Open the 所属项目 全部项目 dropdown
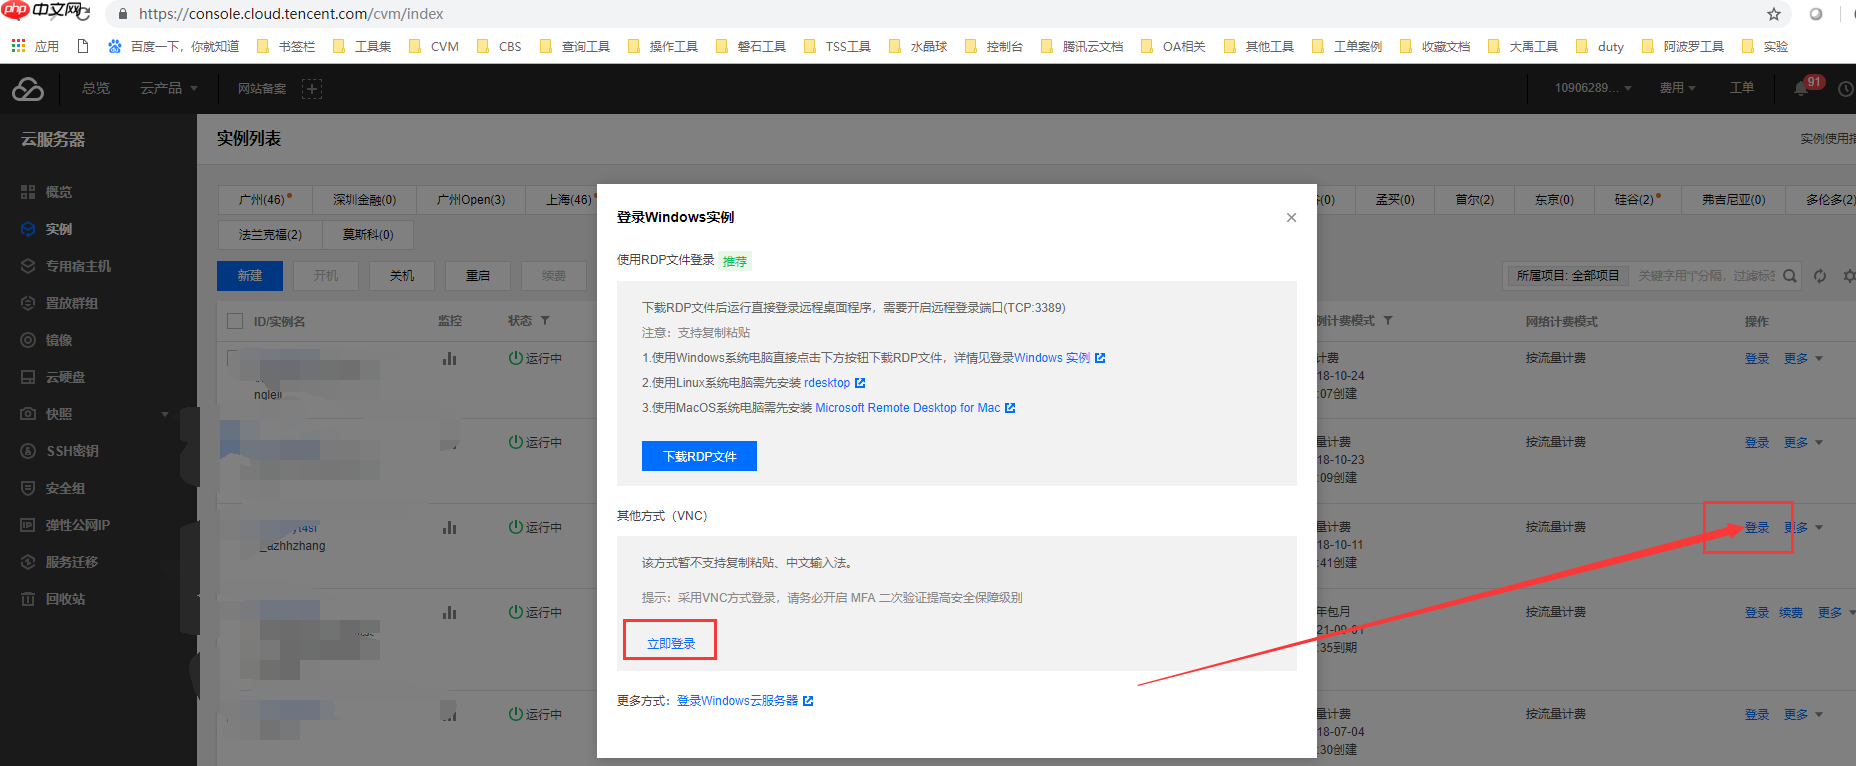Viewport: 1856px width, 766px height. click(1567, 276)
